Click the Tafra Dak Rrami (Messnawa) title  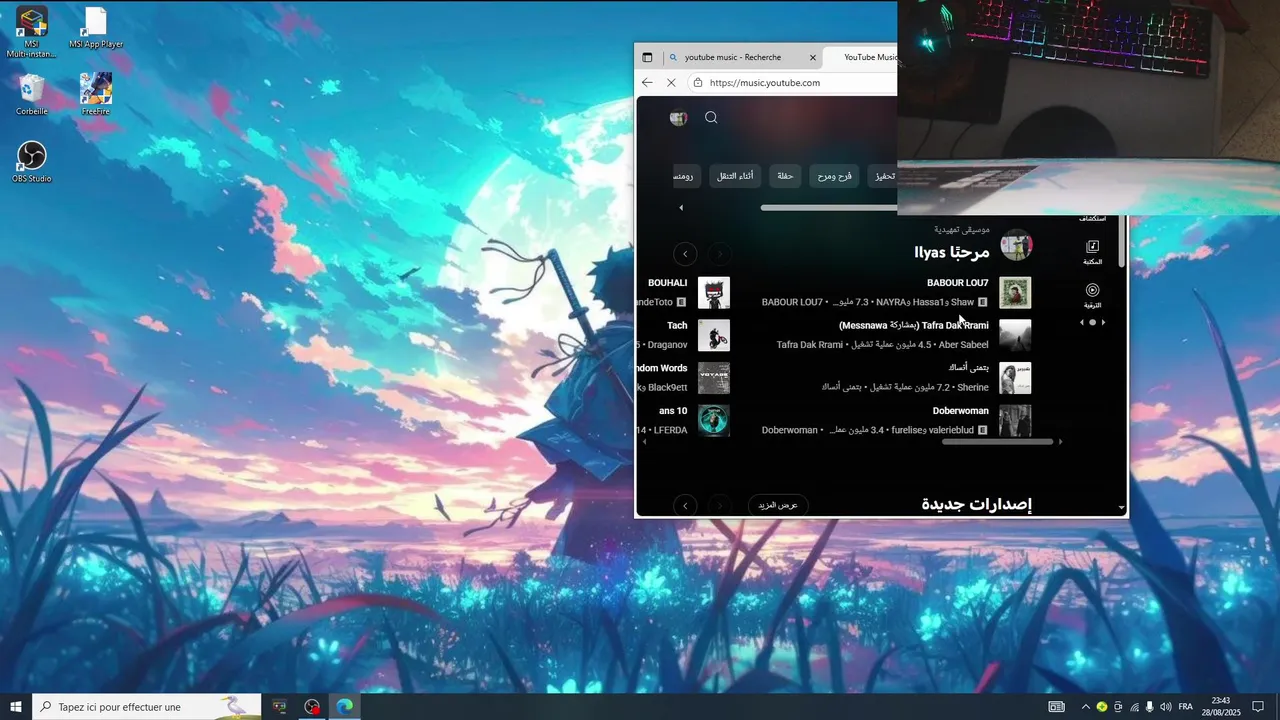[914, 326]
